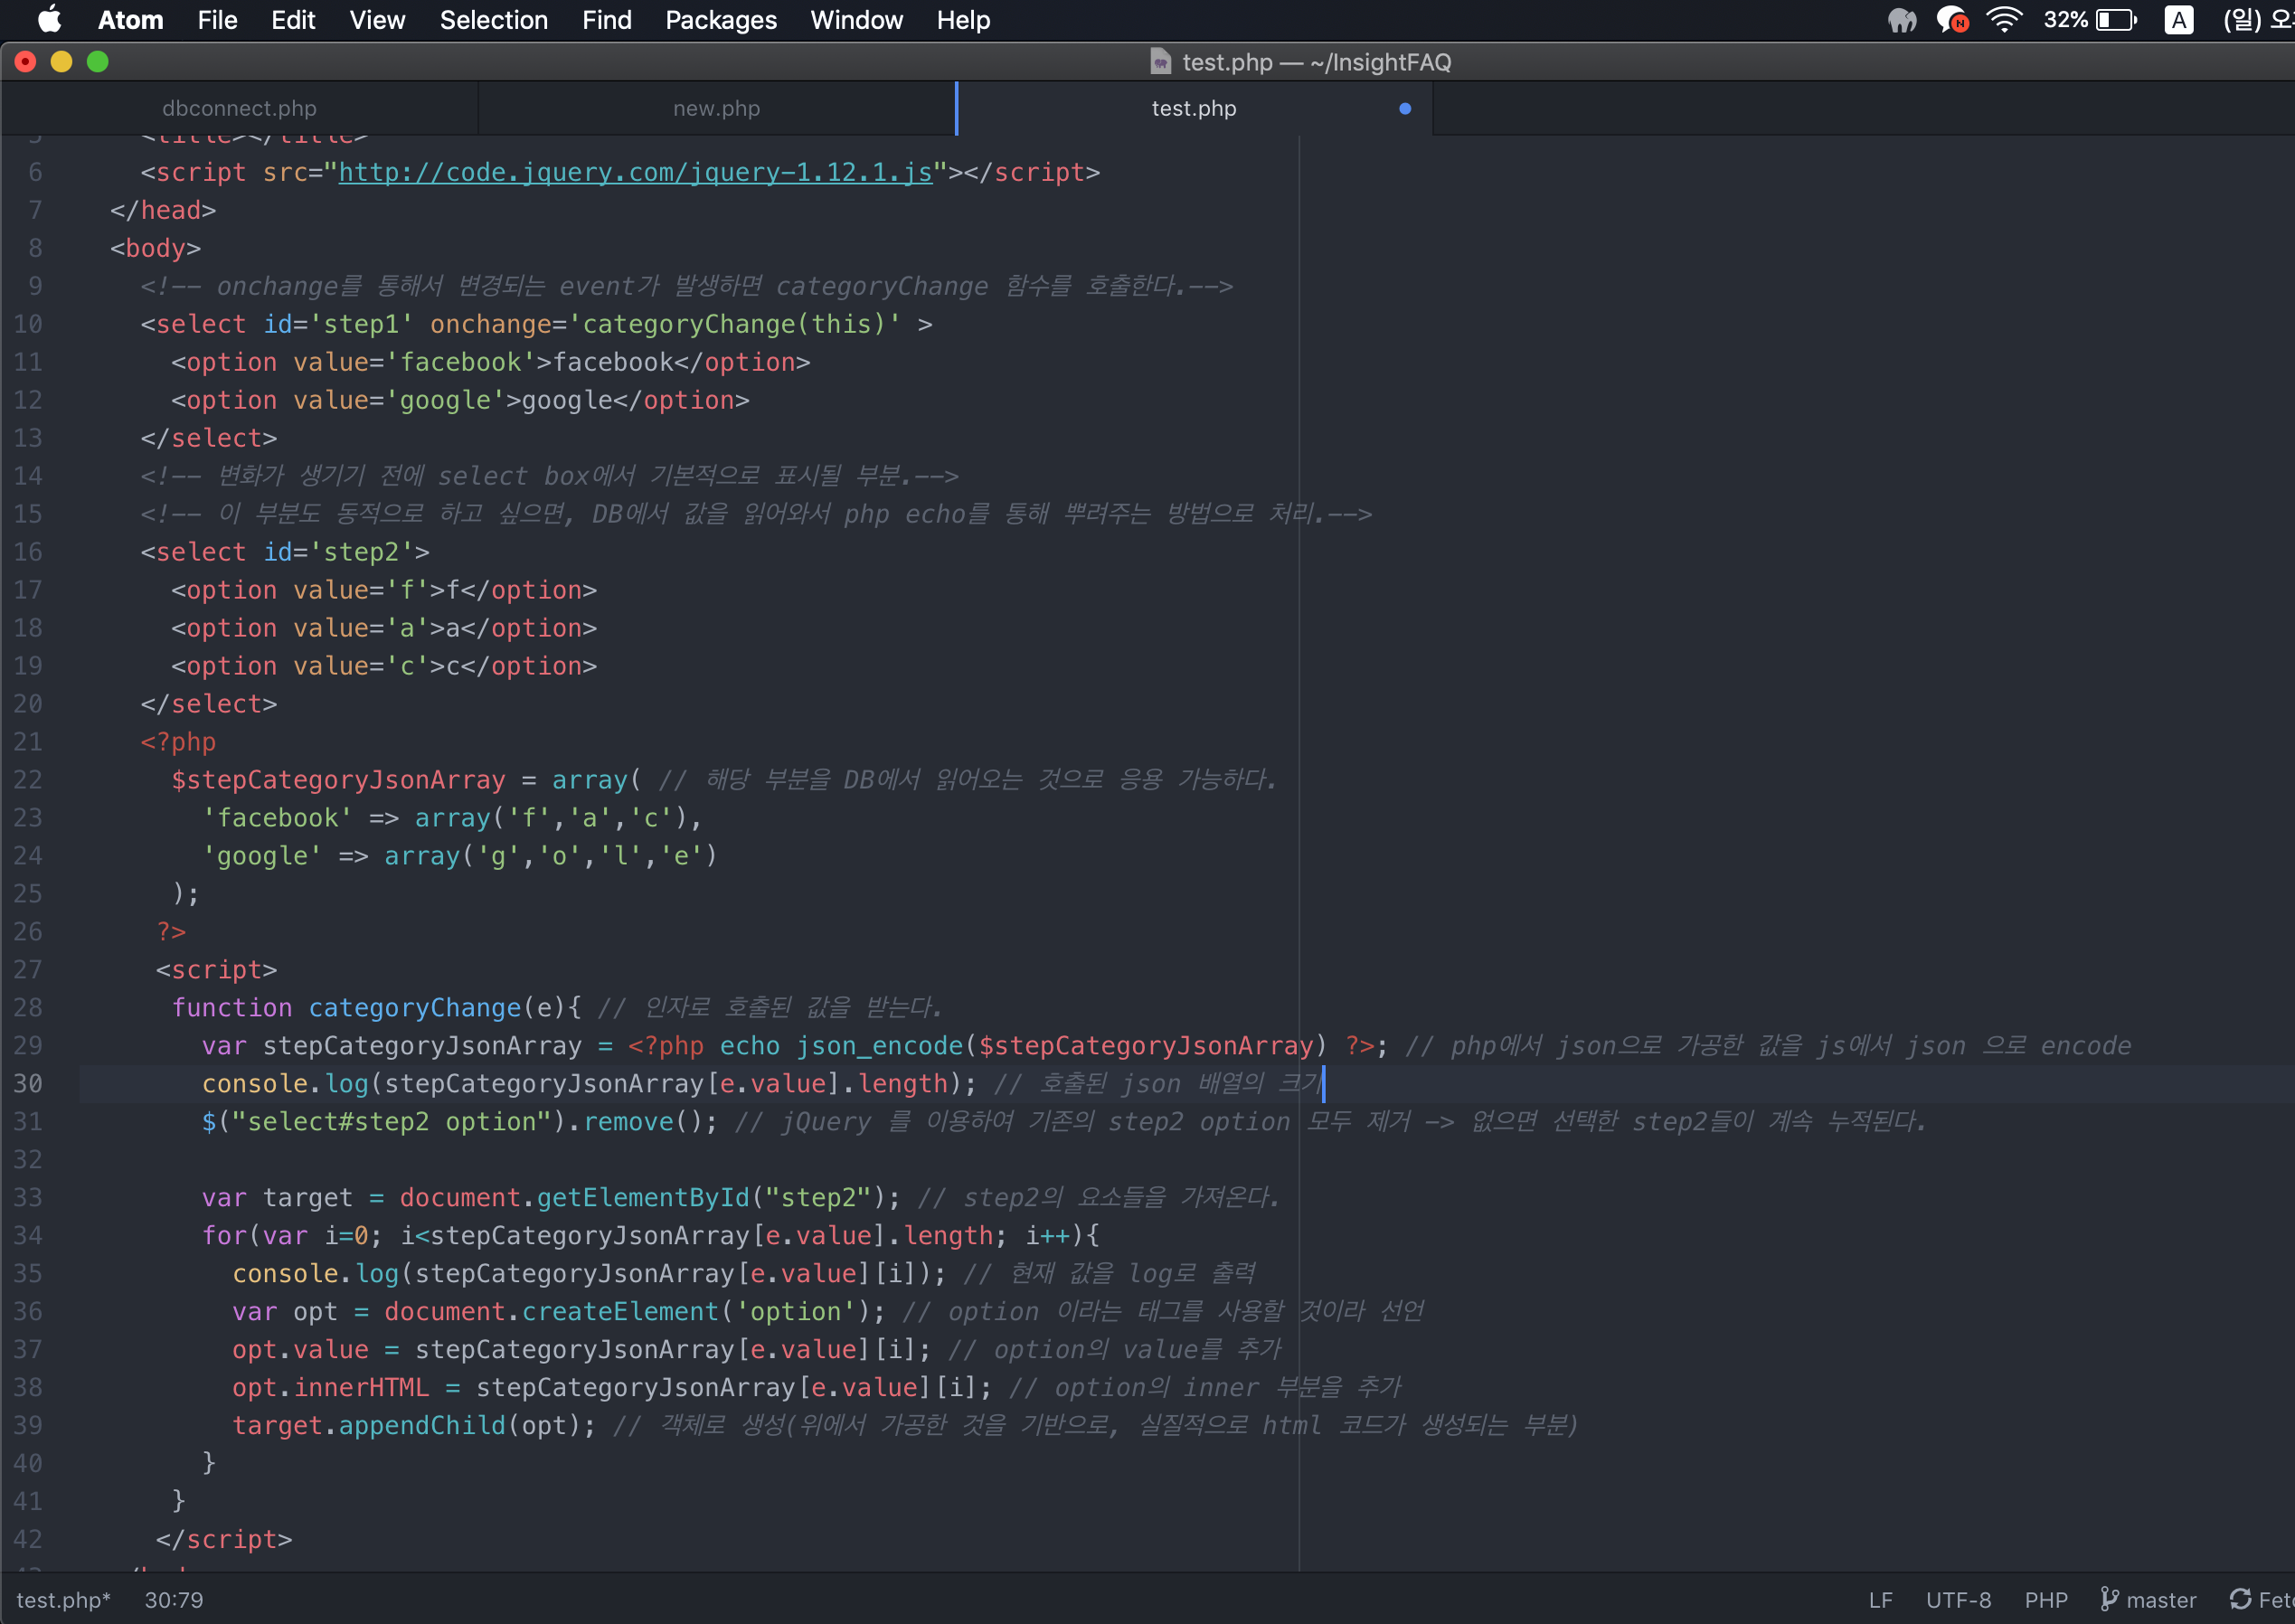Viewport: 2295px width, 1624px height.
Task: Switch input source via the A icon
Action: pyautogui.click(x=2178, y=20)
